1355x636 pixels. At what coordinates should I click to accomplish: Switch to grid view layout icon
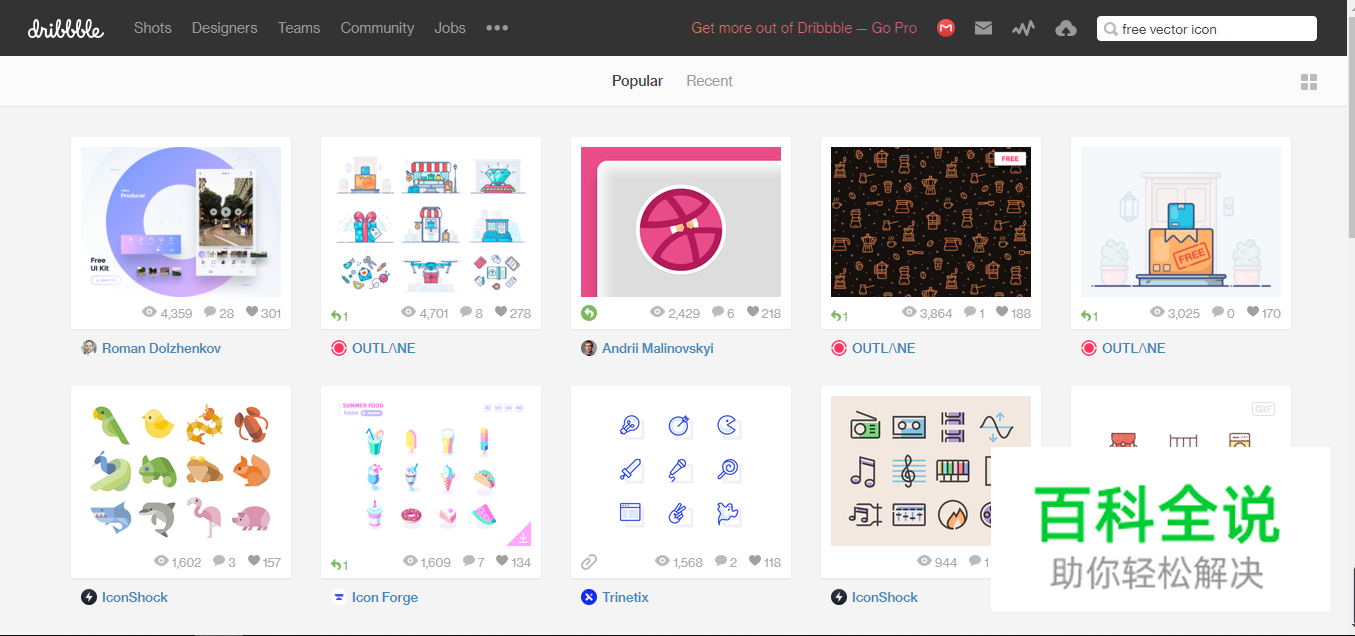1308,82
